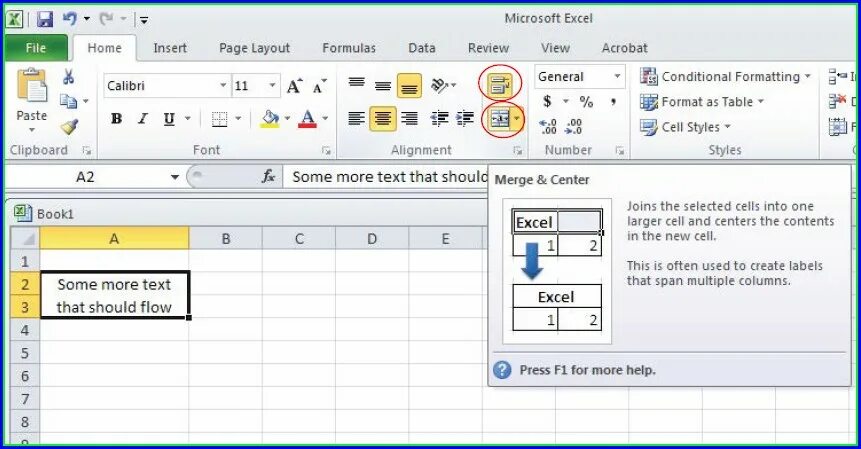This screenshot has height=449, width=861.
Task: Switch to the Page Layout tab
Action: point(254,48)
